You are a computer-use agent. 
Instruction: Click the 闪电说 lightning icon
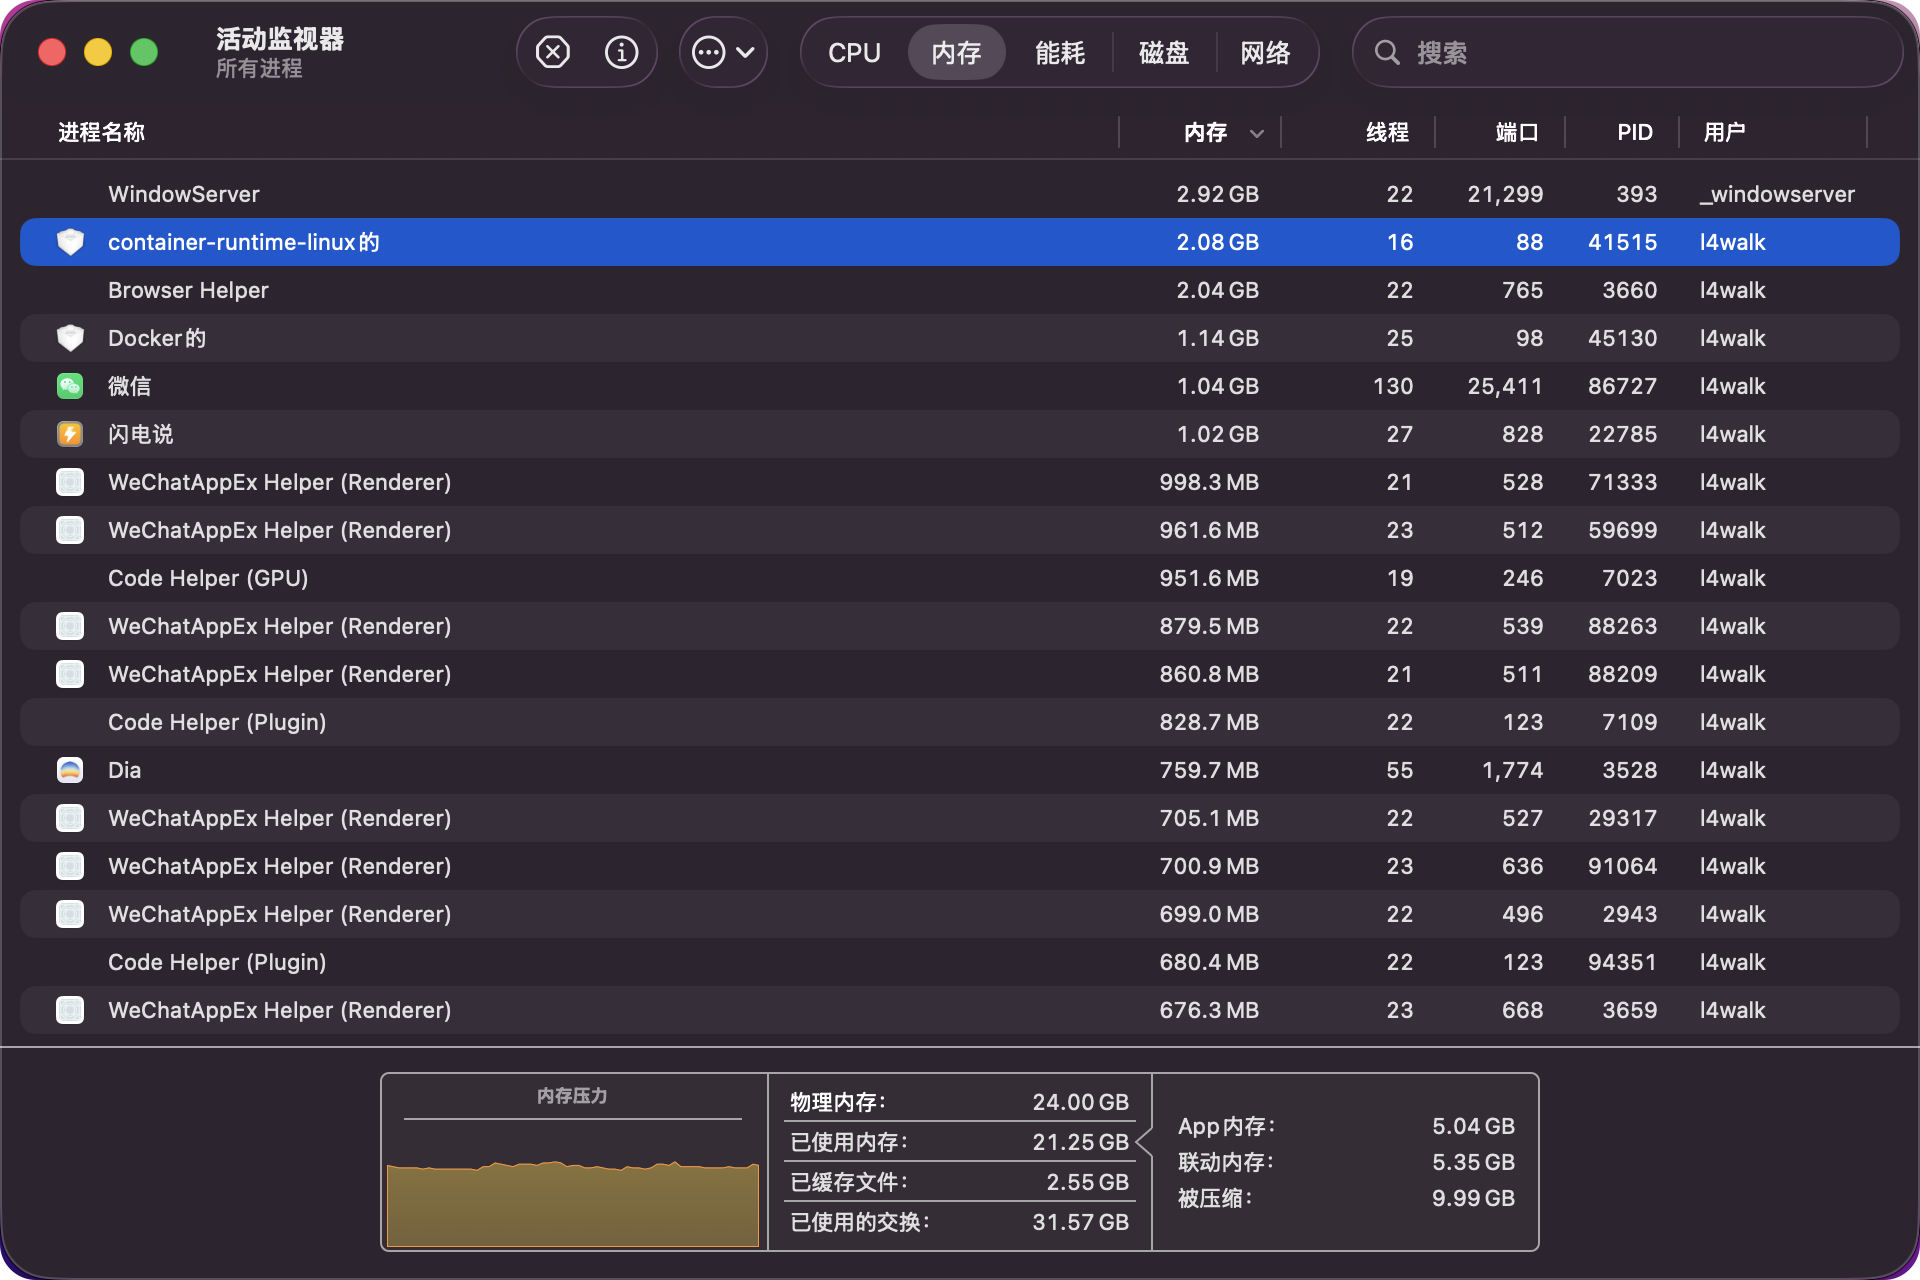pos(70,434)
